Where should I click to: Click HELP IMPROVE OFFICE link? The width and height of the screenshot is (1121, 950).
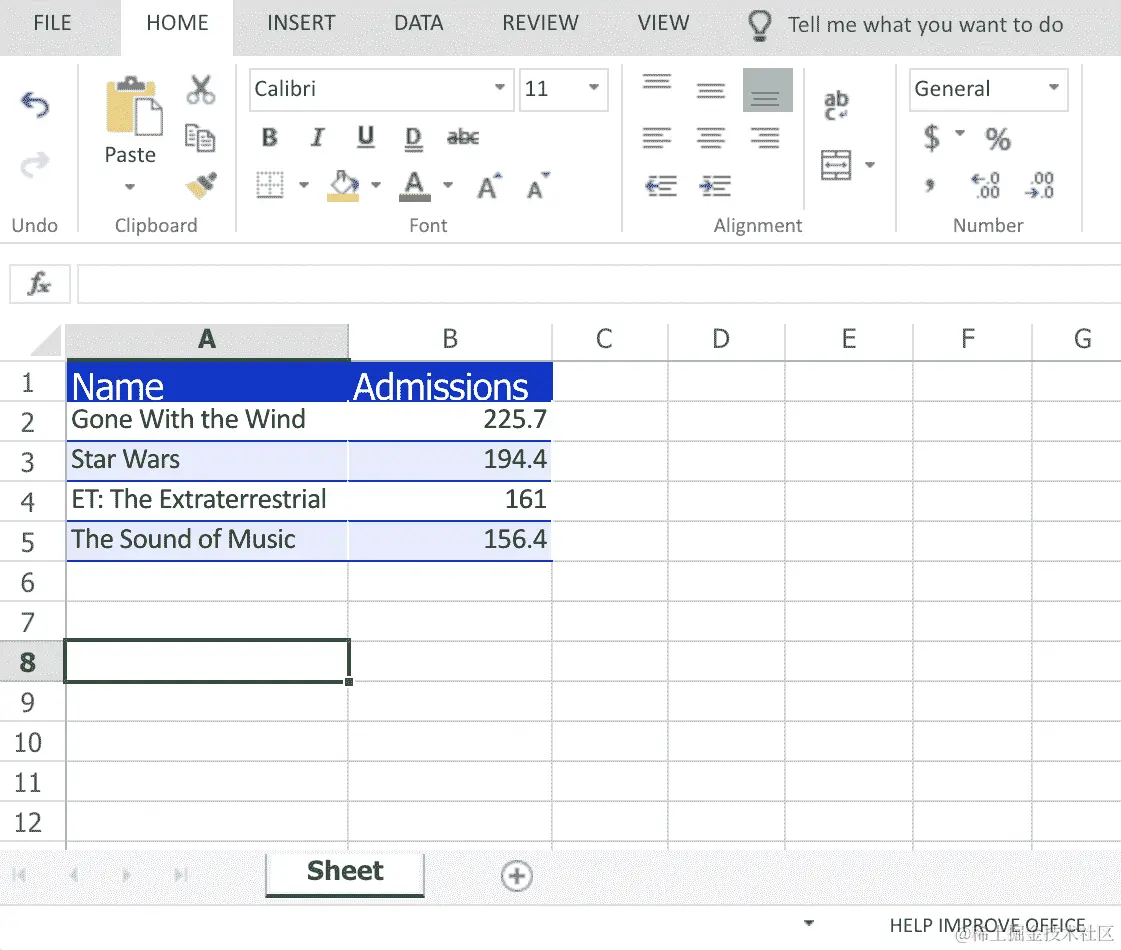pyautogui.click(x=987, y=926)
